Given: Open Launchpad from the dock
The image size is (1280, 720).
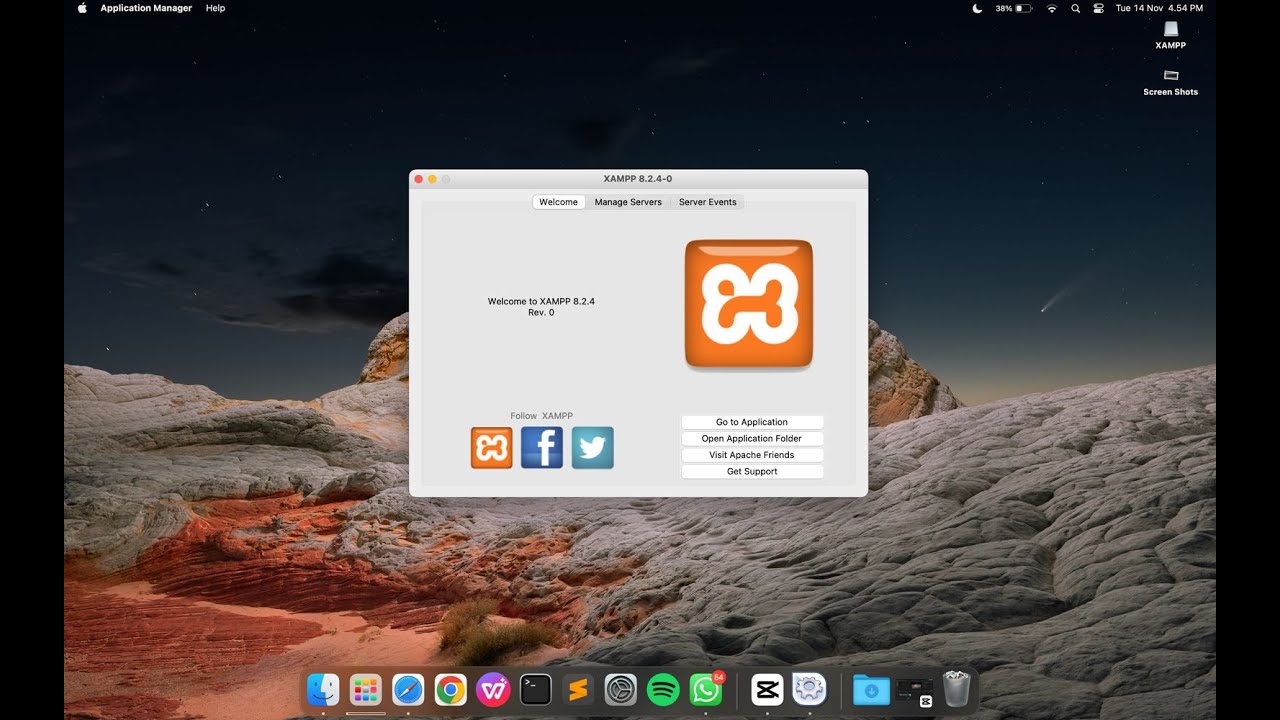Looking at the screenshot, I should point(365,689).
